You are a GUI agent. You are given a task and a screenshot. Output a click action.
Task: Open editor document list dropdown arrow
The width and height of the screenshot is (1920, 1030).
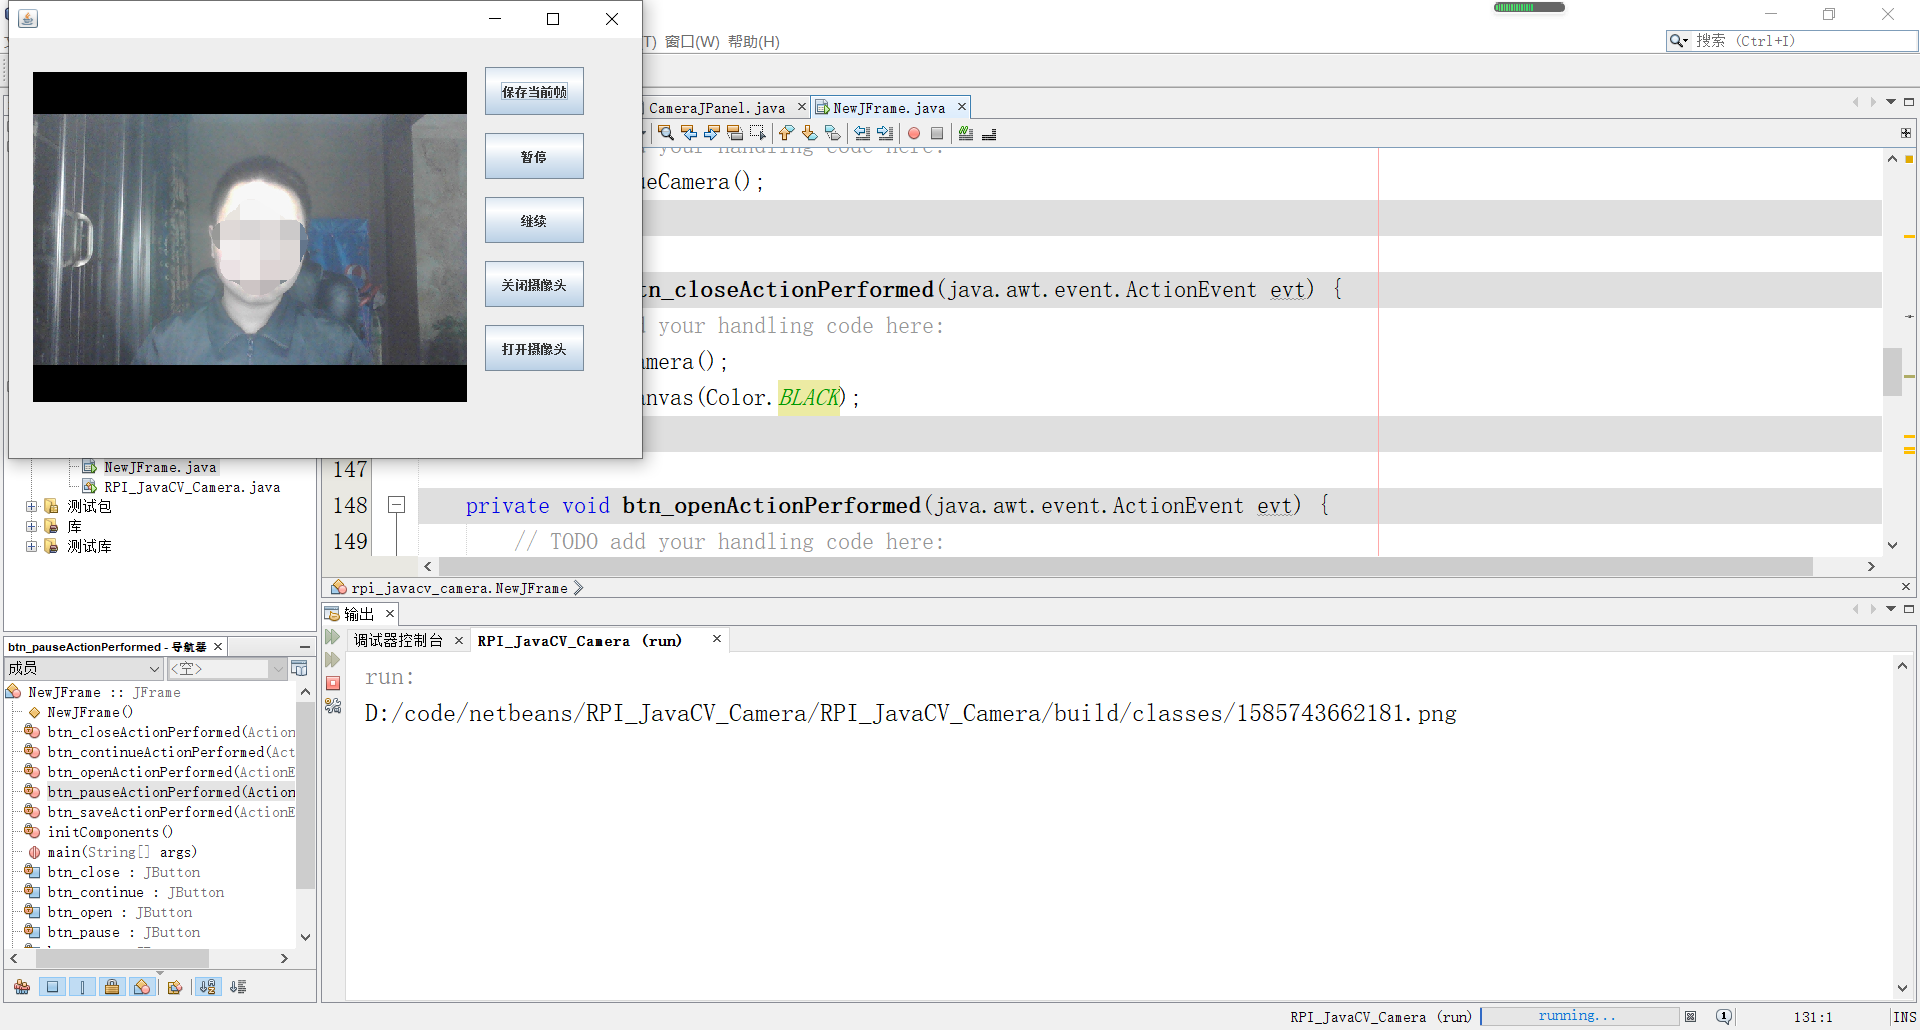click(1891, 102)
